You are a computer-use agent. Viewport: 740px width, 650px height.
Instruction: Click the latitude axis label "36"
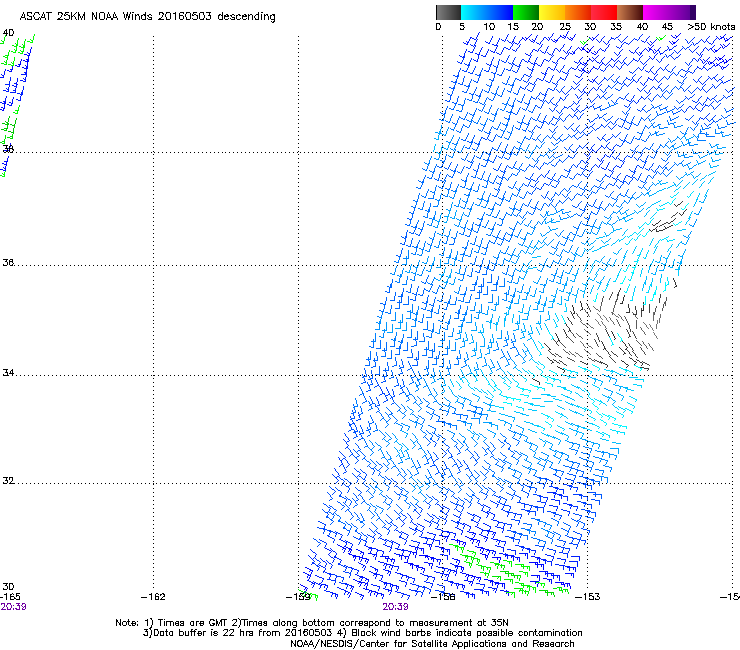pyautogui.click(x=8, y=262)
